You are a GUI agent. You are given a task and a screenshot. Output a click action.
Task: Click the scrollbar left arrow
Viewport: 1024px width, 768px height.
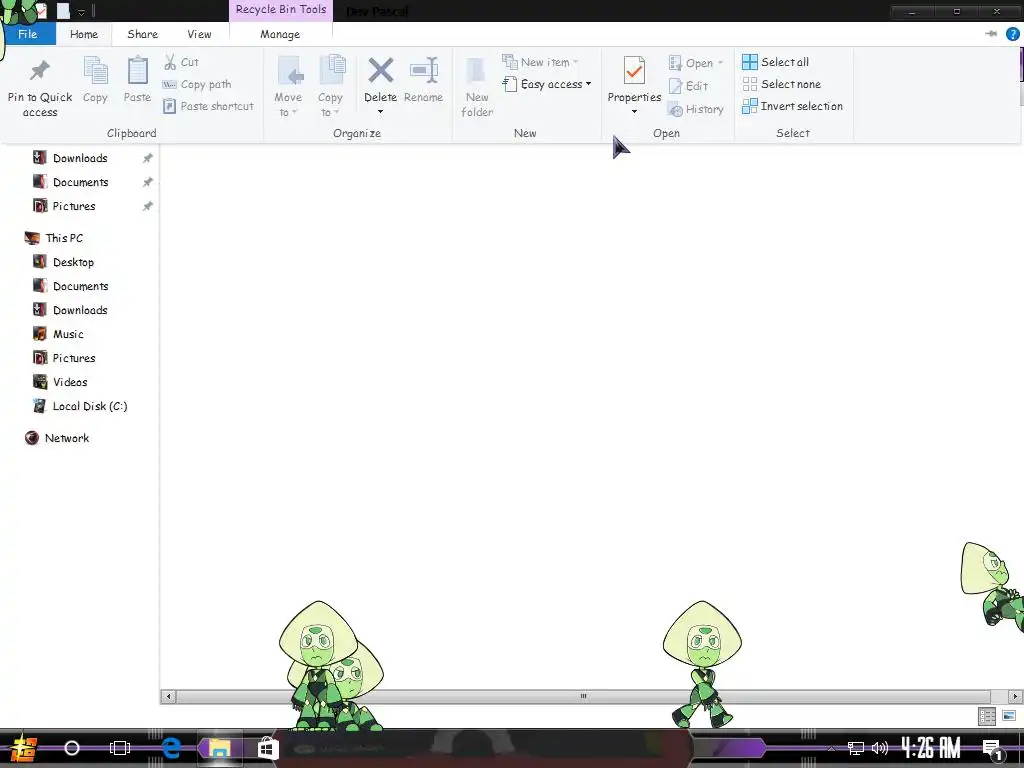168,696
